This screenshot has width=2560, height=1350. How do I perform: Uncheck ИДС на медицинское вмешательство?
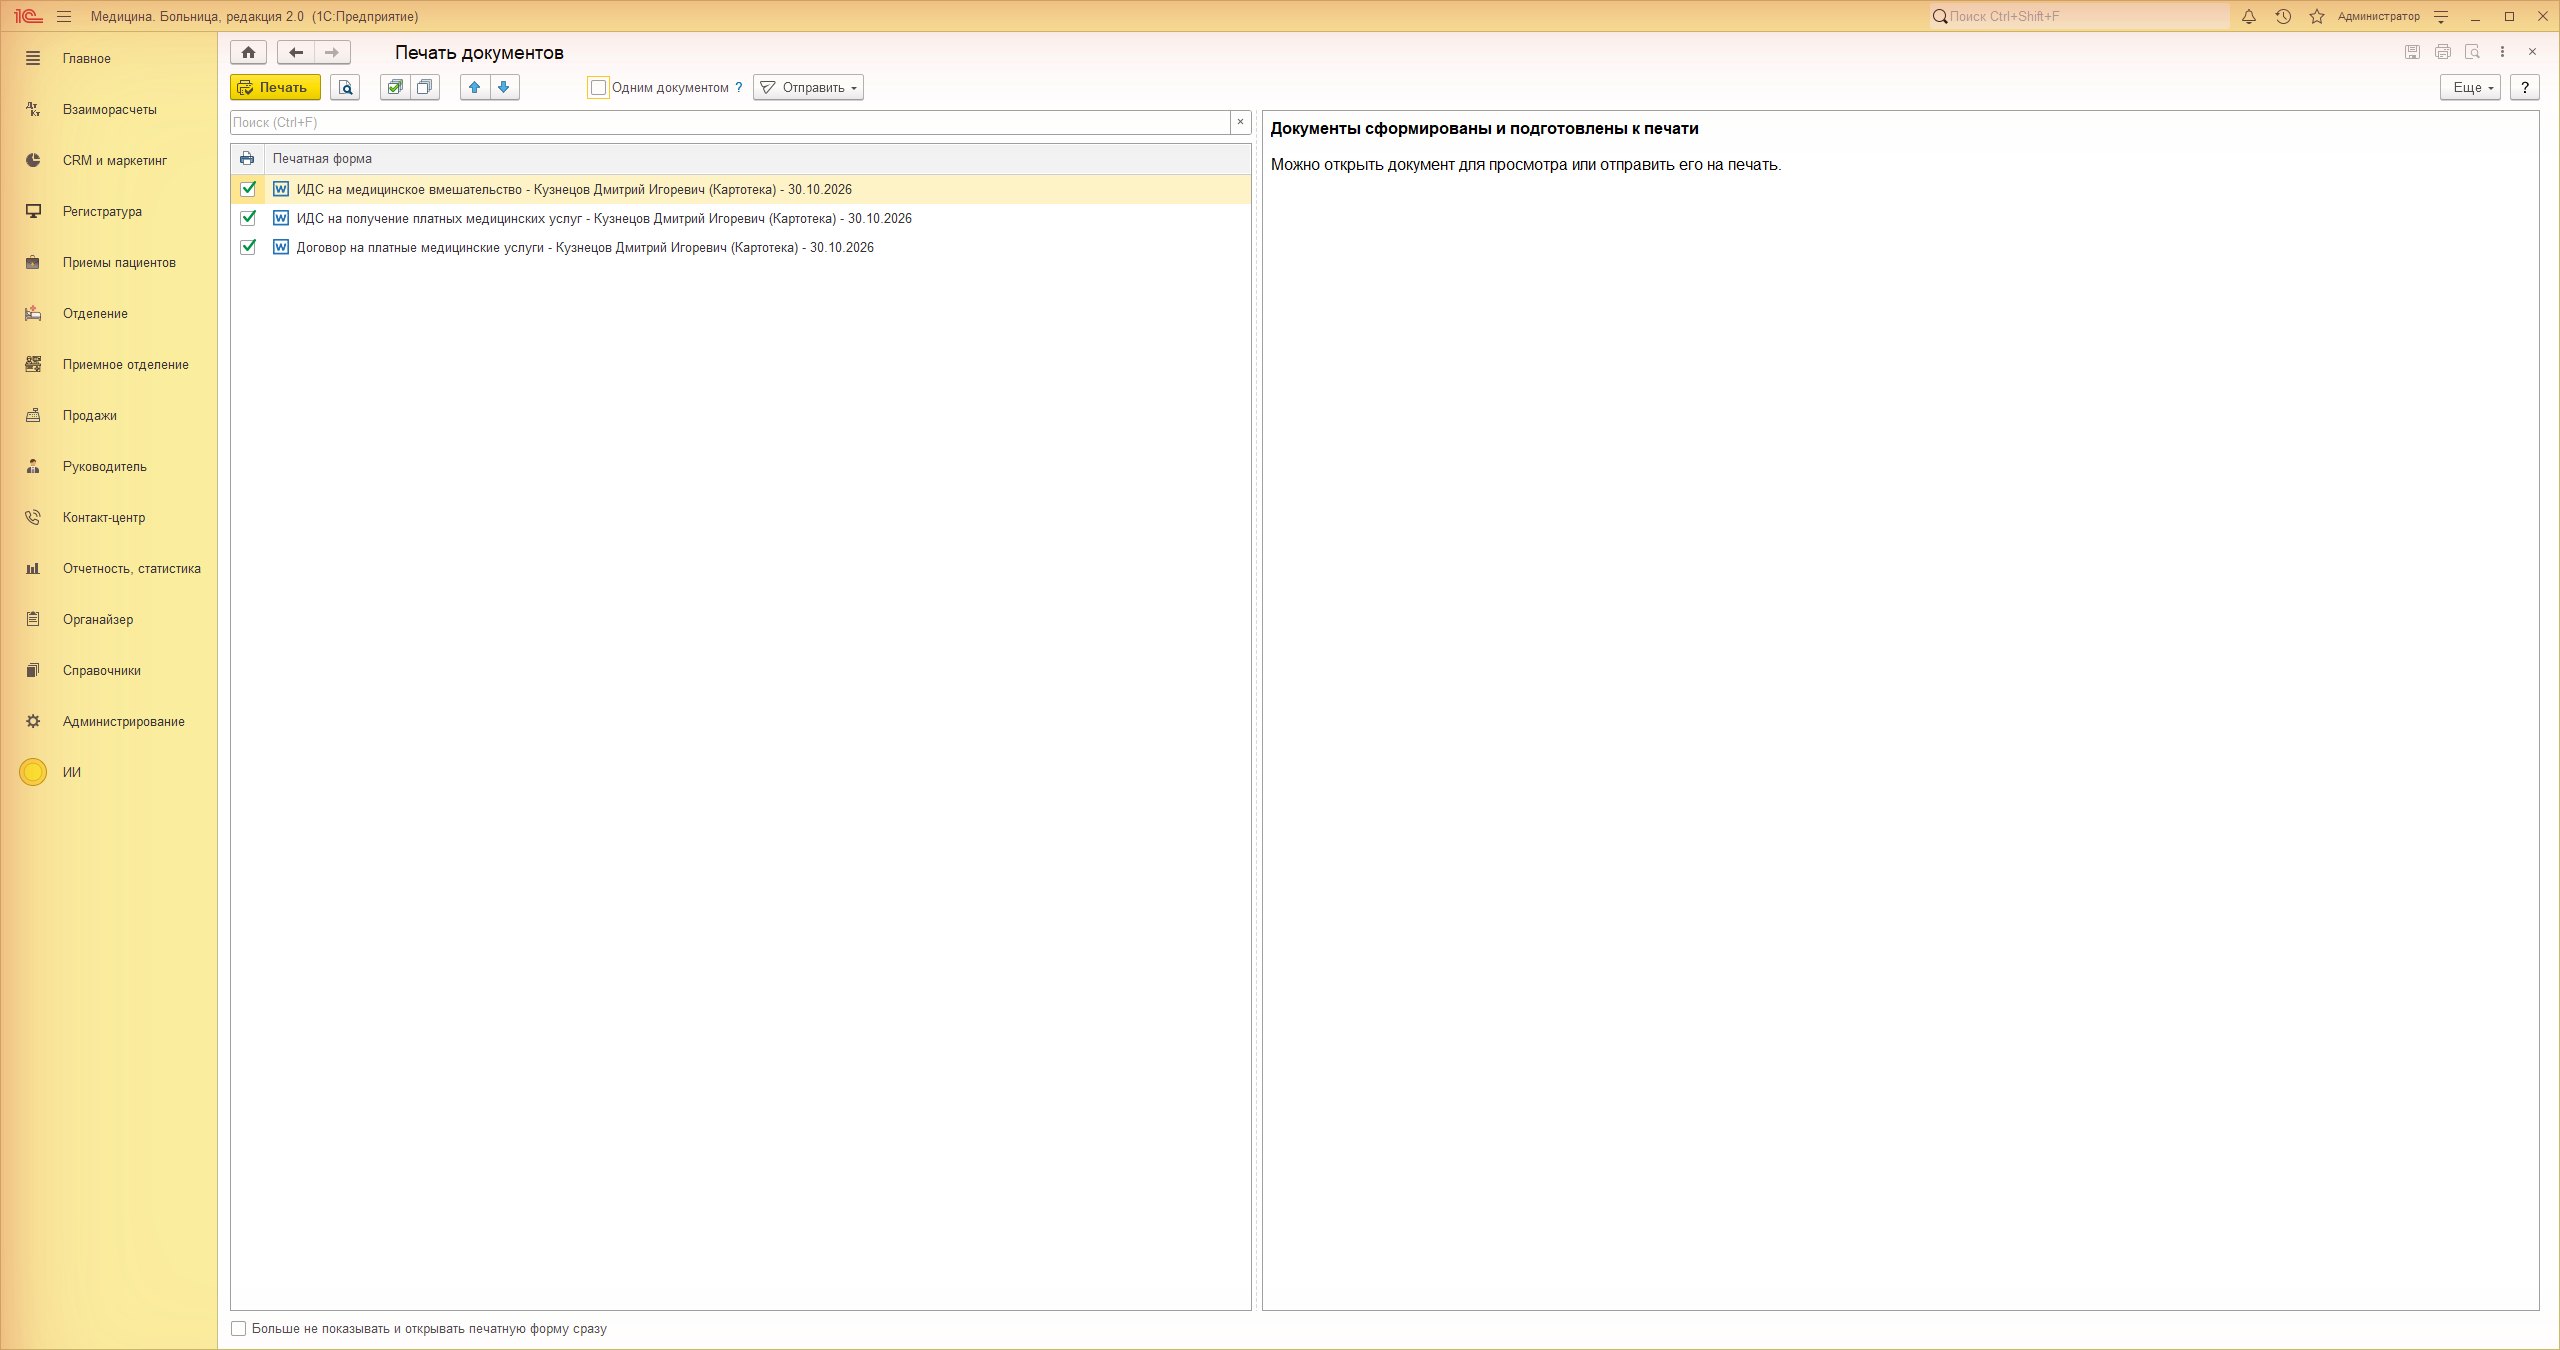click(248, 189)
